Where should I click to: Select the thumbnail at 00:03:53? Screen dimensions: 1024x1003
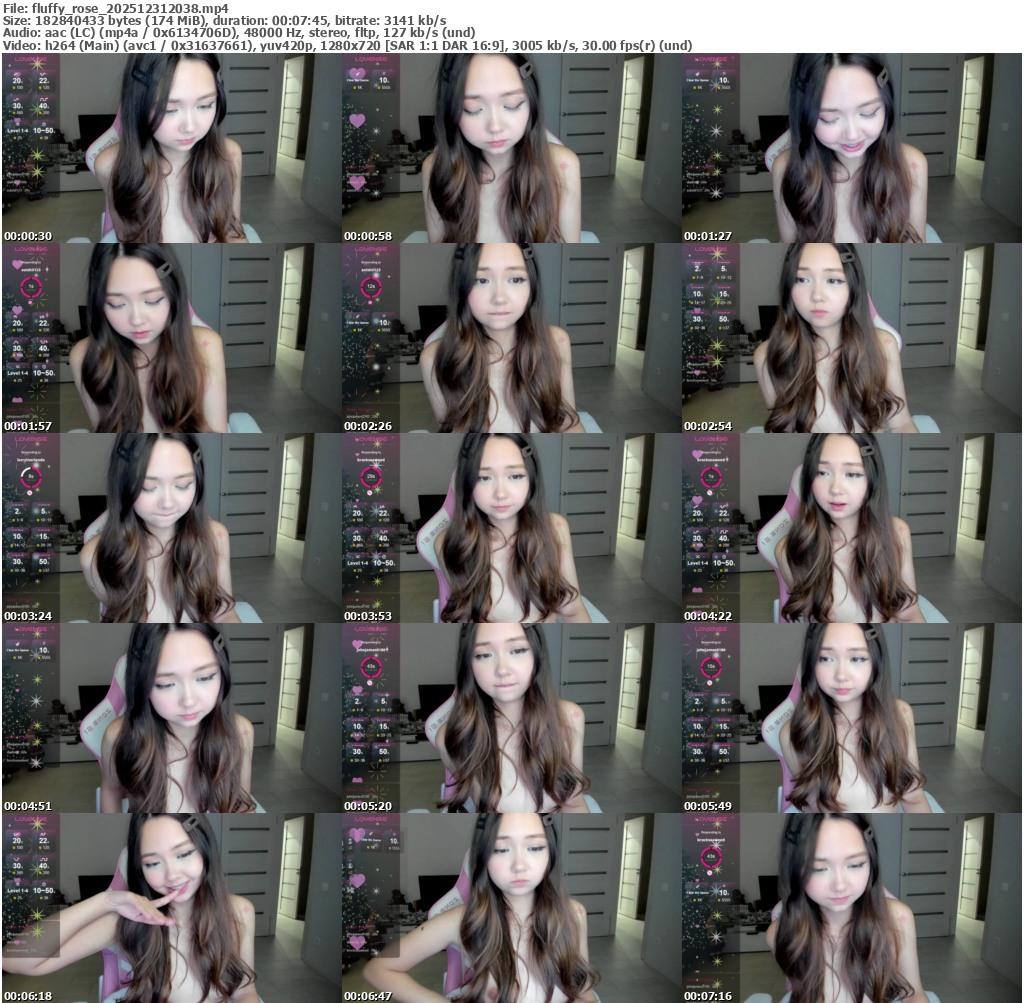[x=511, y=528]
